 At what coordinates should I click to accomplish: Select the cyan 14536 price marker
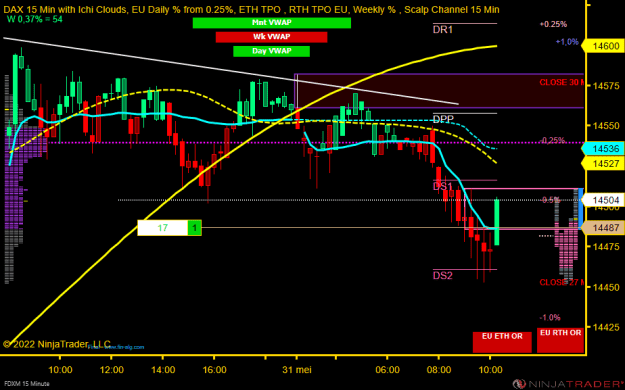pyautogui.click(x=603, y=149)
